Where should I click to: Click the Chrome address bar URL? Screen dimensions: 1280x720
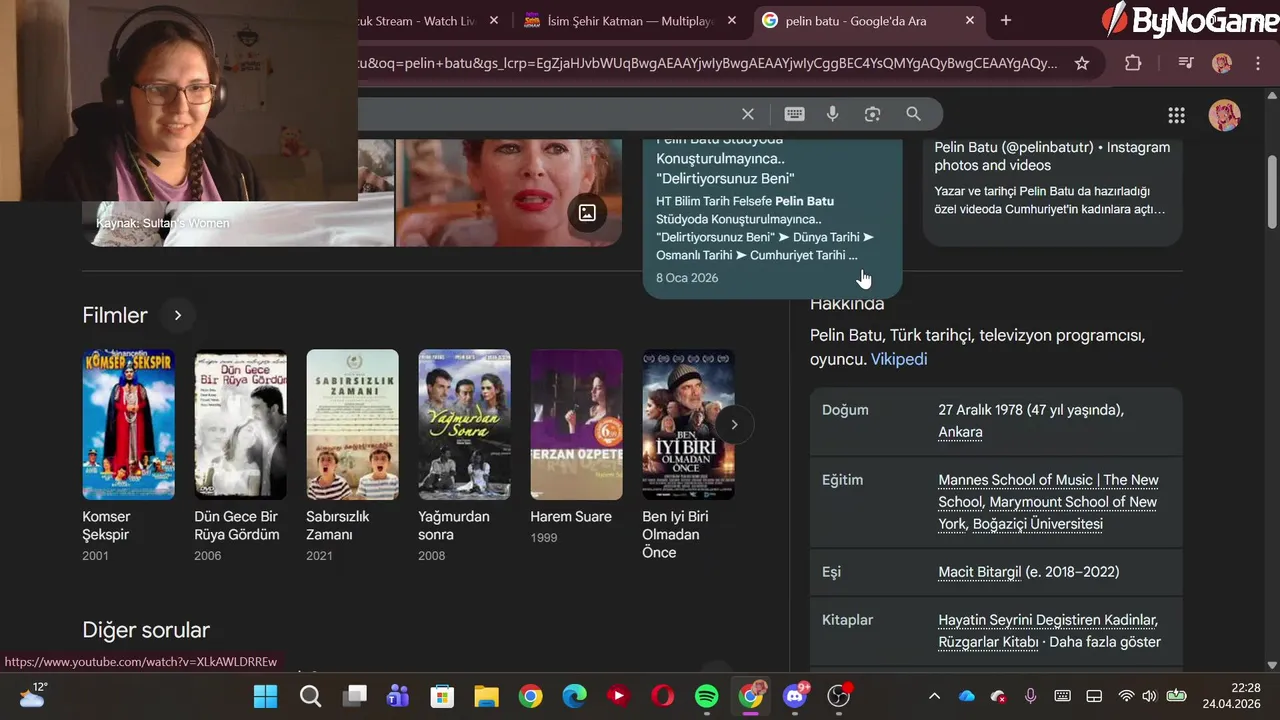pyautogui.click(x=707, y=63)
